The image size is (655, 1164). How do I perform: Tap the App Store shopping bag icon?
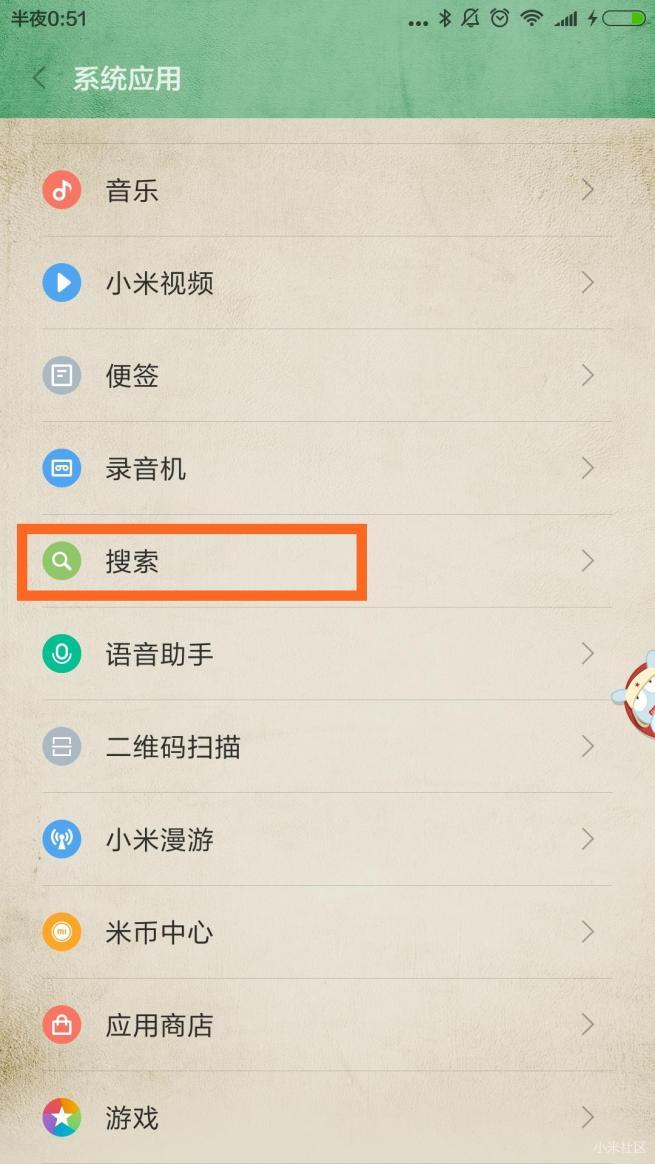62,1025
